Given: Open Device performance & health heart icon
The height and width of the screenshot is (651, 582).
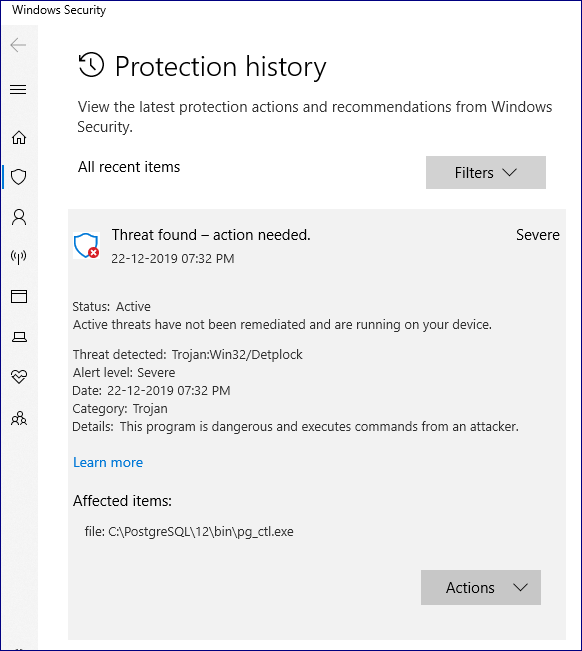Looking at the screenshot, I should coord(19,377).
